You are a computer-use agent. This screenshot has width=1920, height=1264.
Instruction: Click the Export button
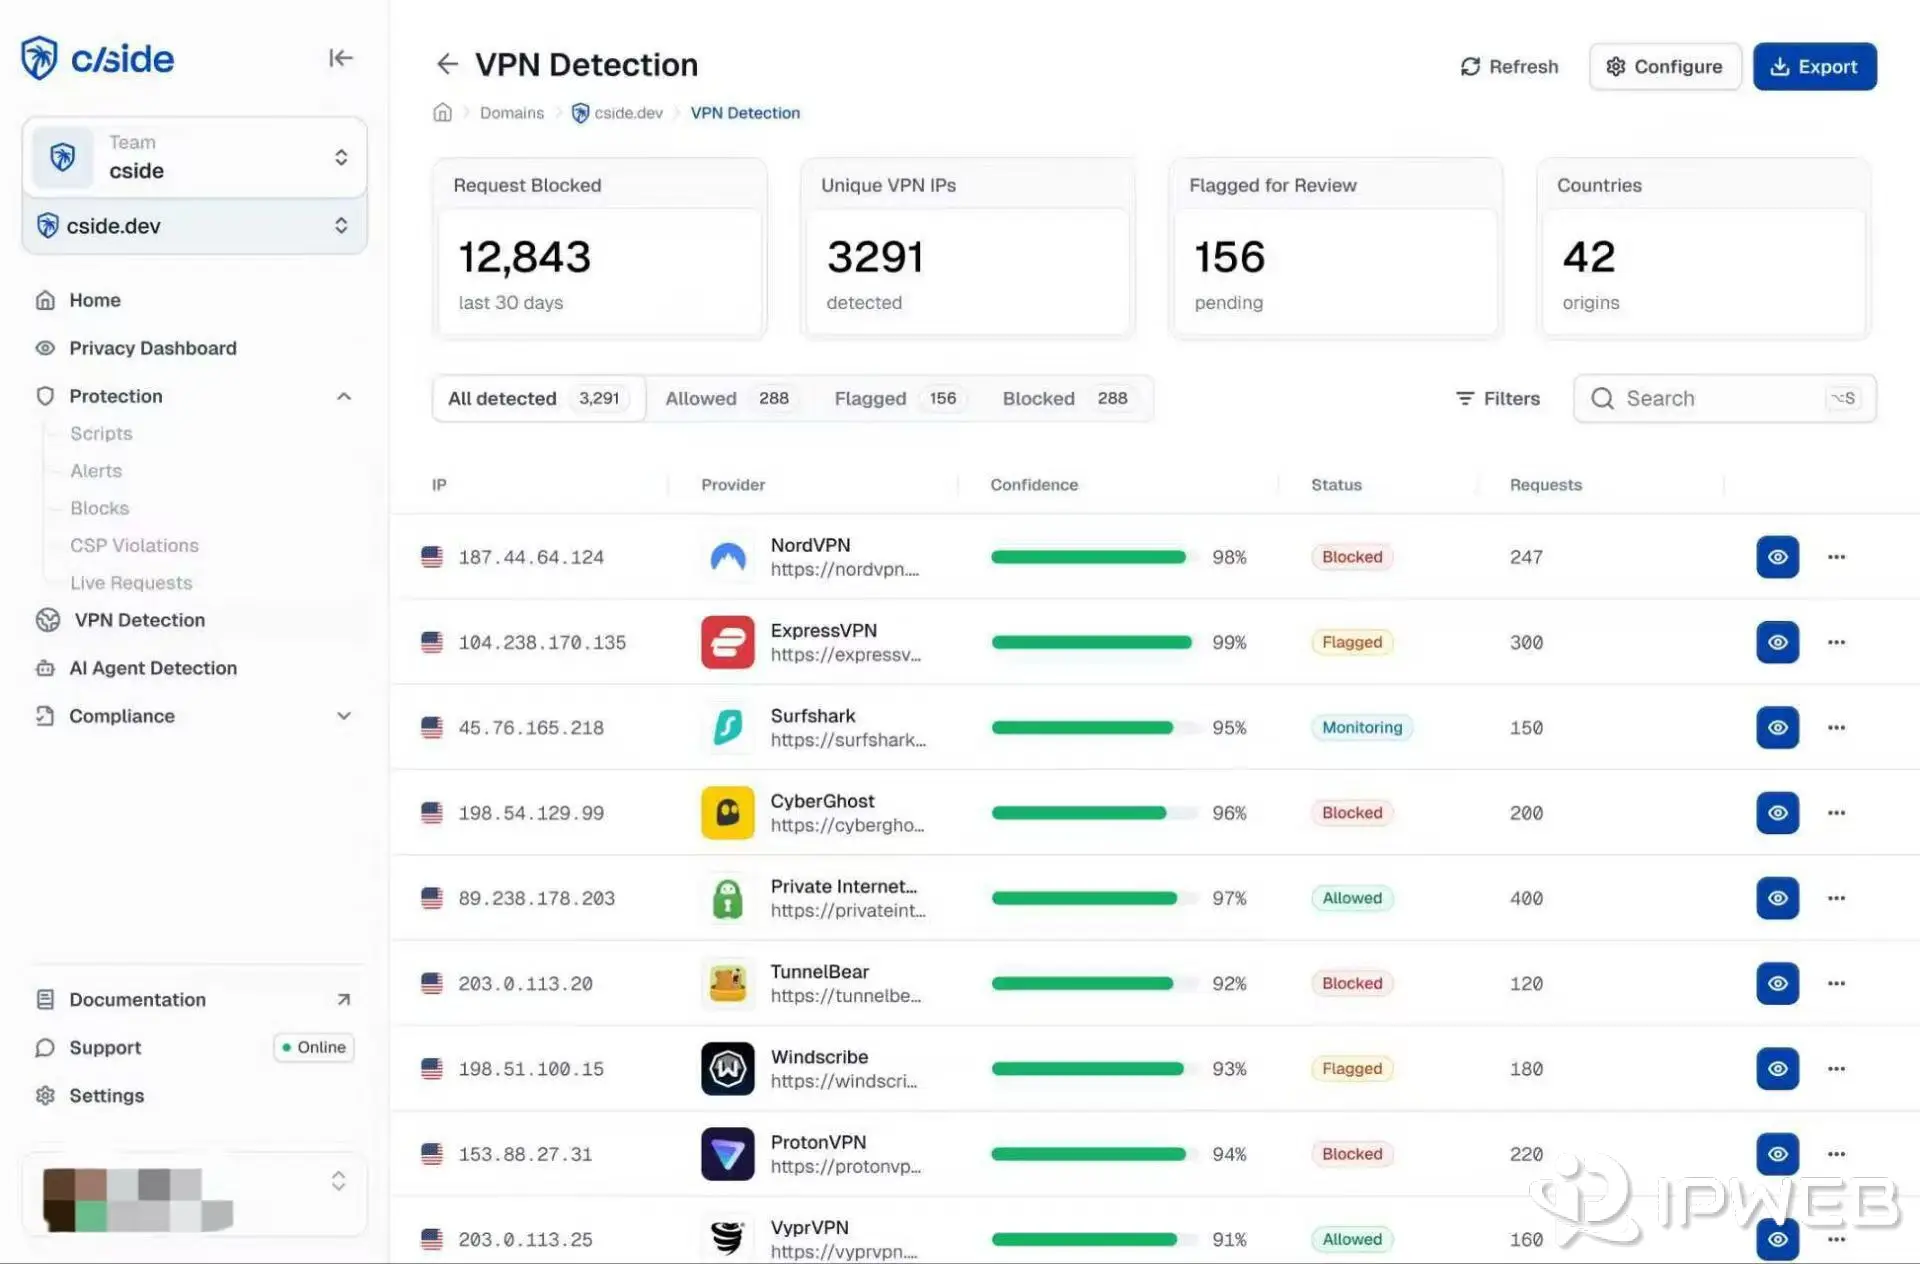click(x=1814, y=66)
